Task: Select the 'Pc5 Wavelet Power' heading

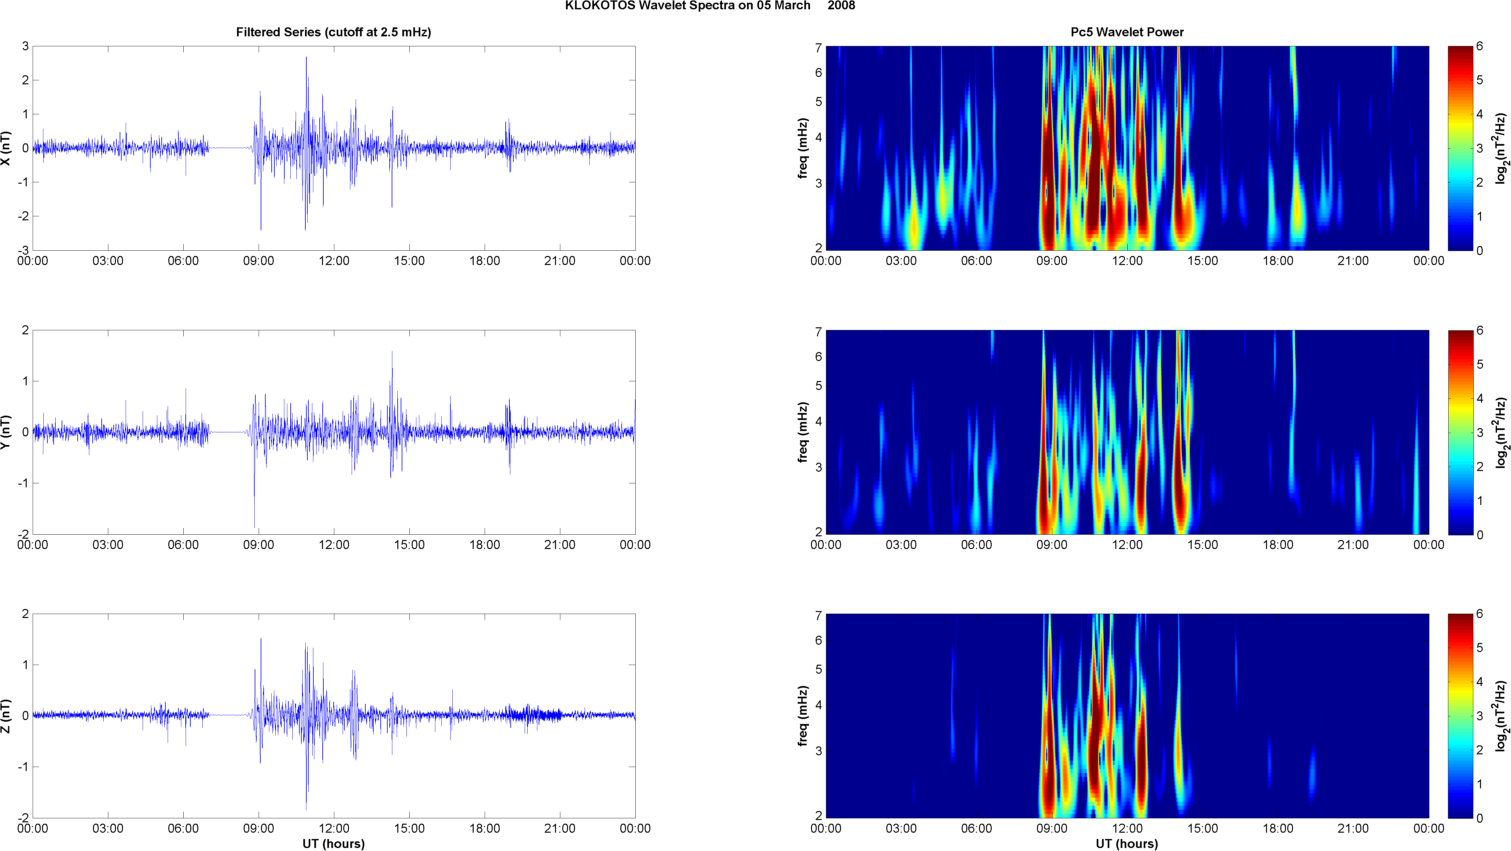Action: pos(1127,32)
